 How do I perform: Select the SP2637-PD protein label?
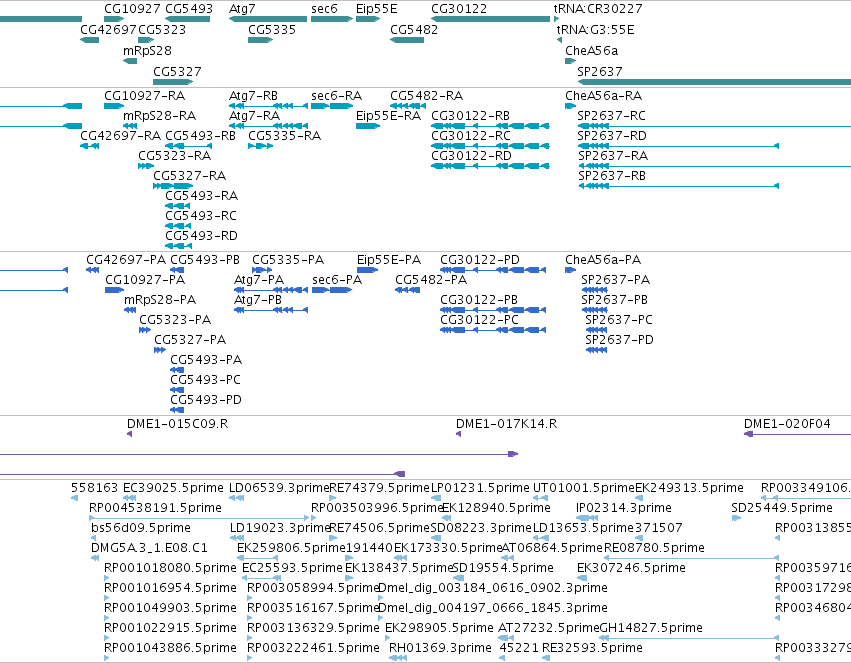(x=619, y=340)
